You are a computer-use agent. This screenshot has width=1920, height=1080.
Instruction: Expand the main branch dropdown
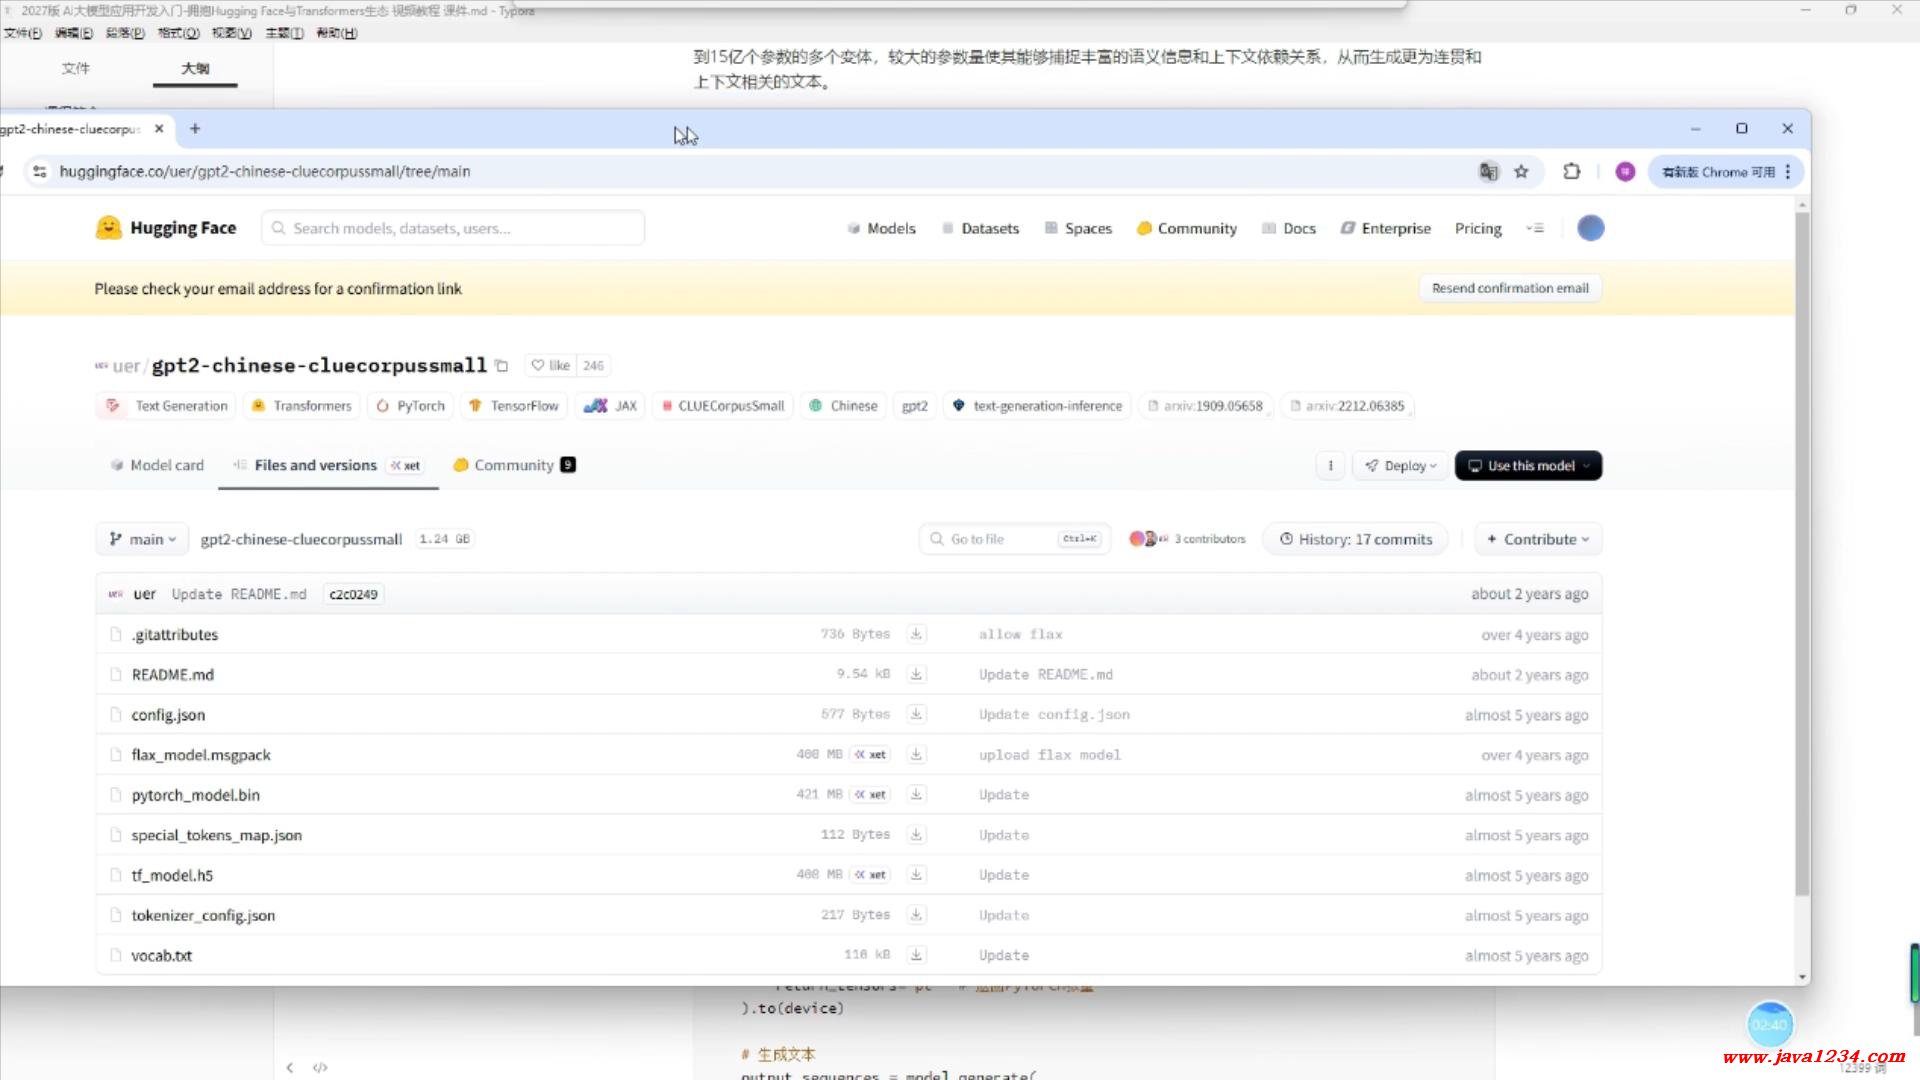click(143, 539)
